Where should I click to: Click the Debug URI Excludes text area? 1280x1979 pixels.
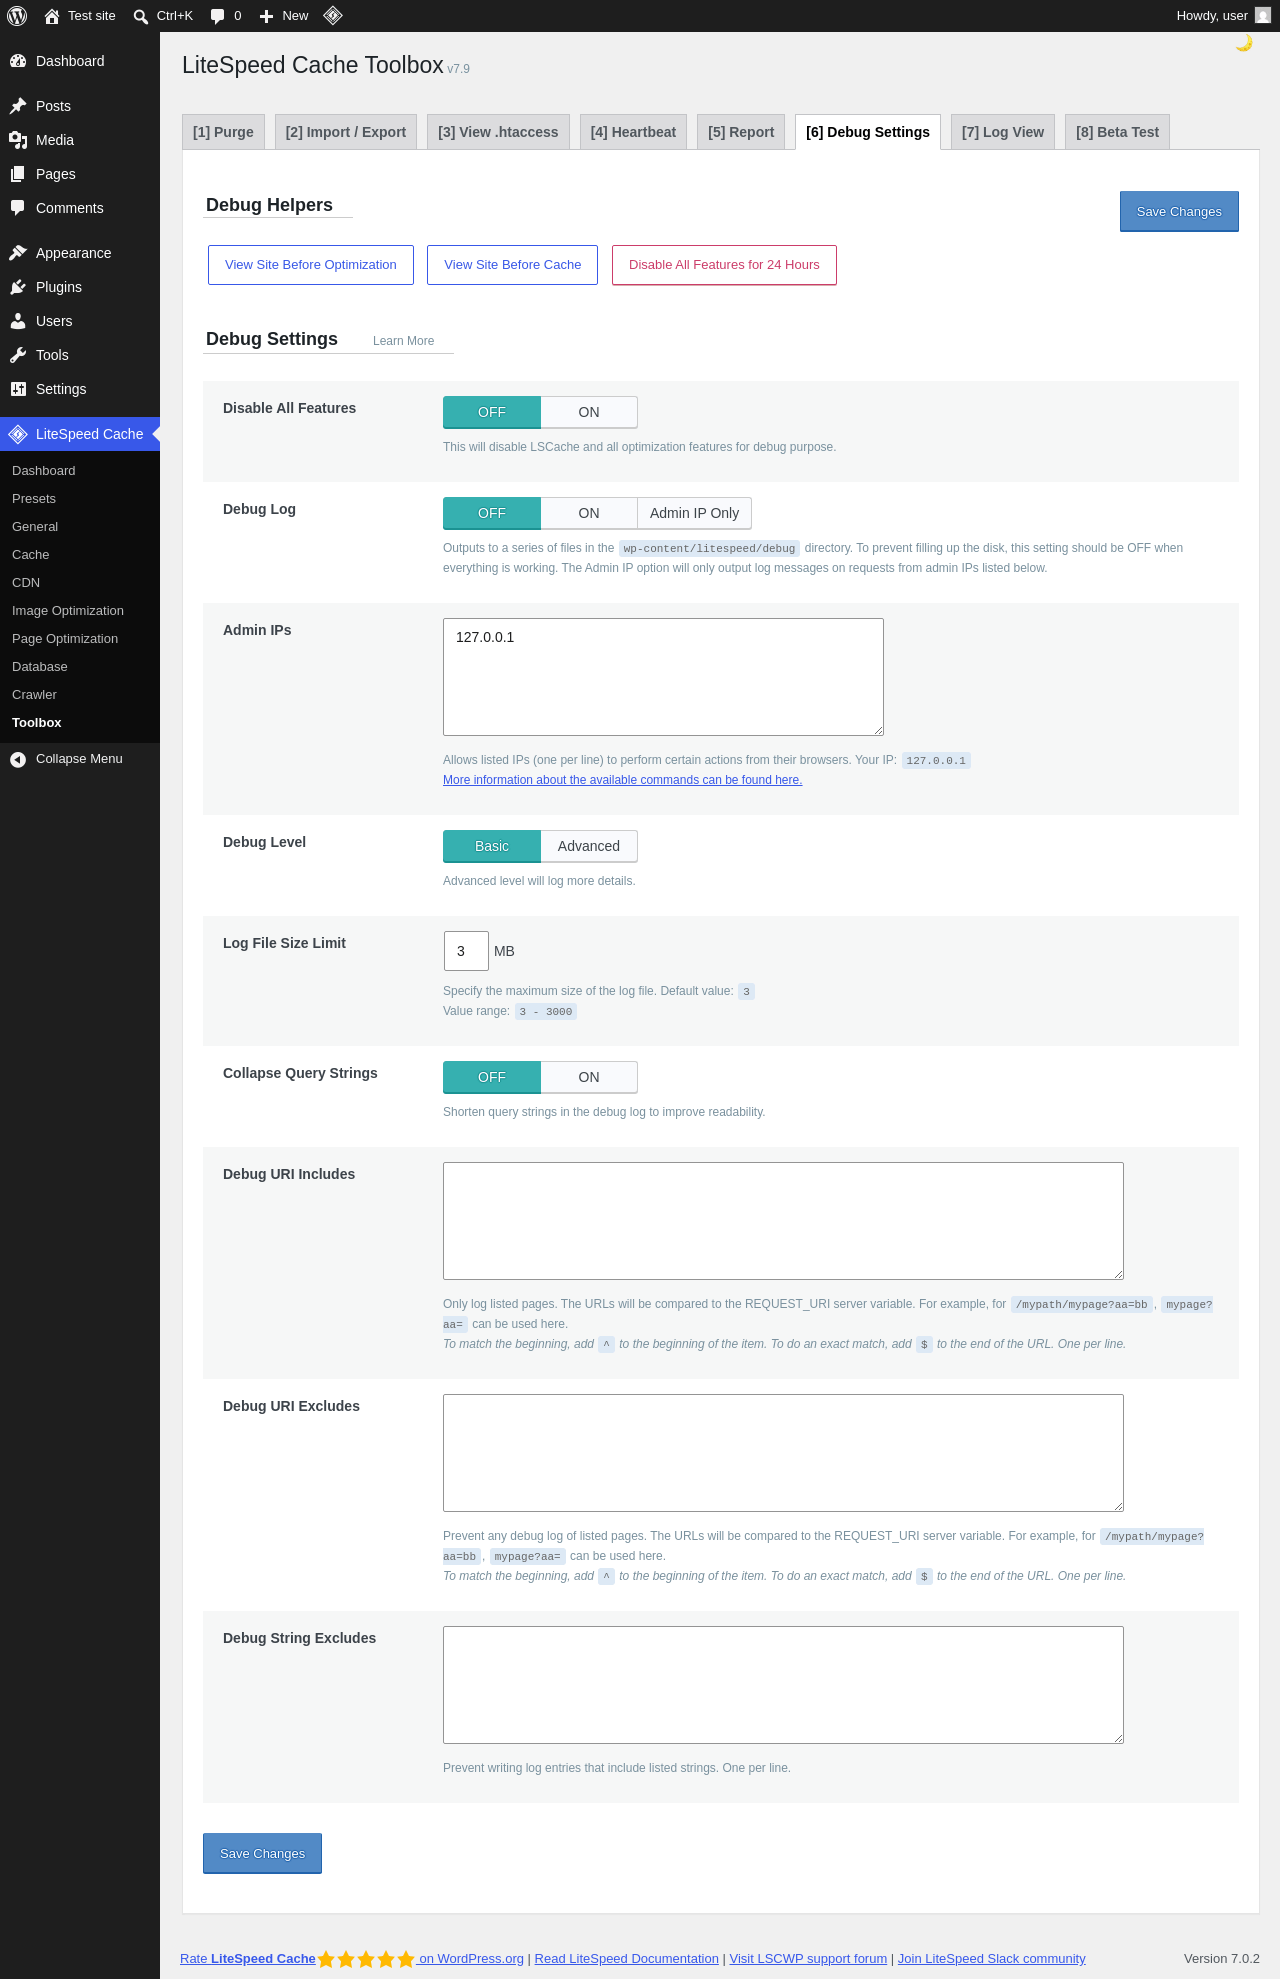(783, 1453)
